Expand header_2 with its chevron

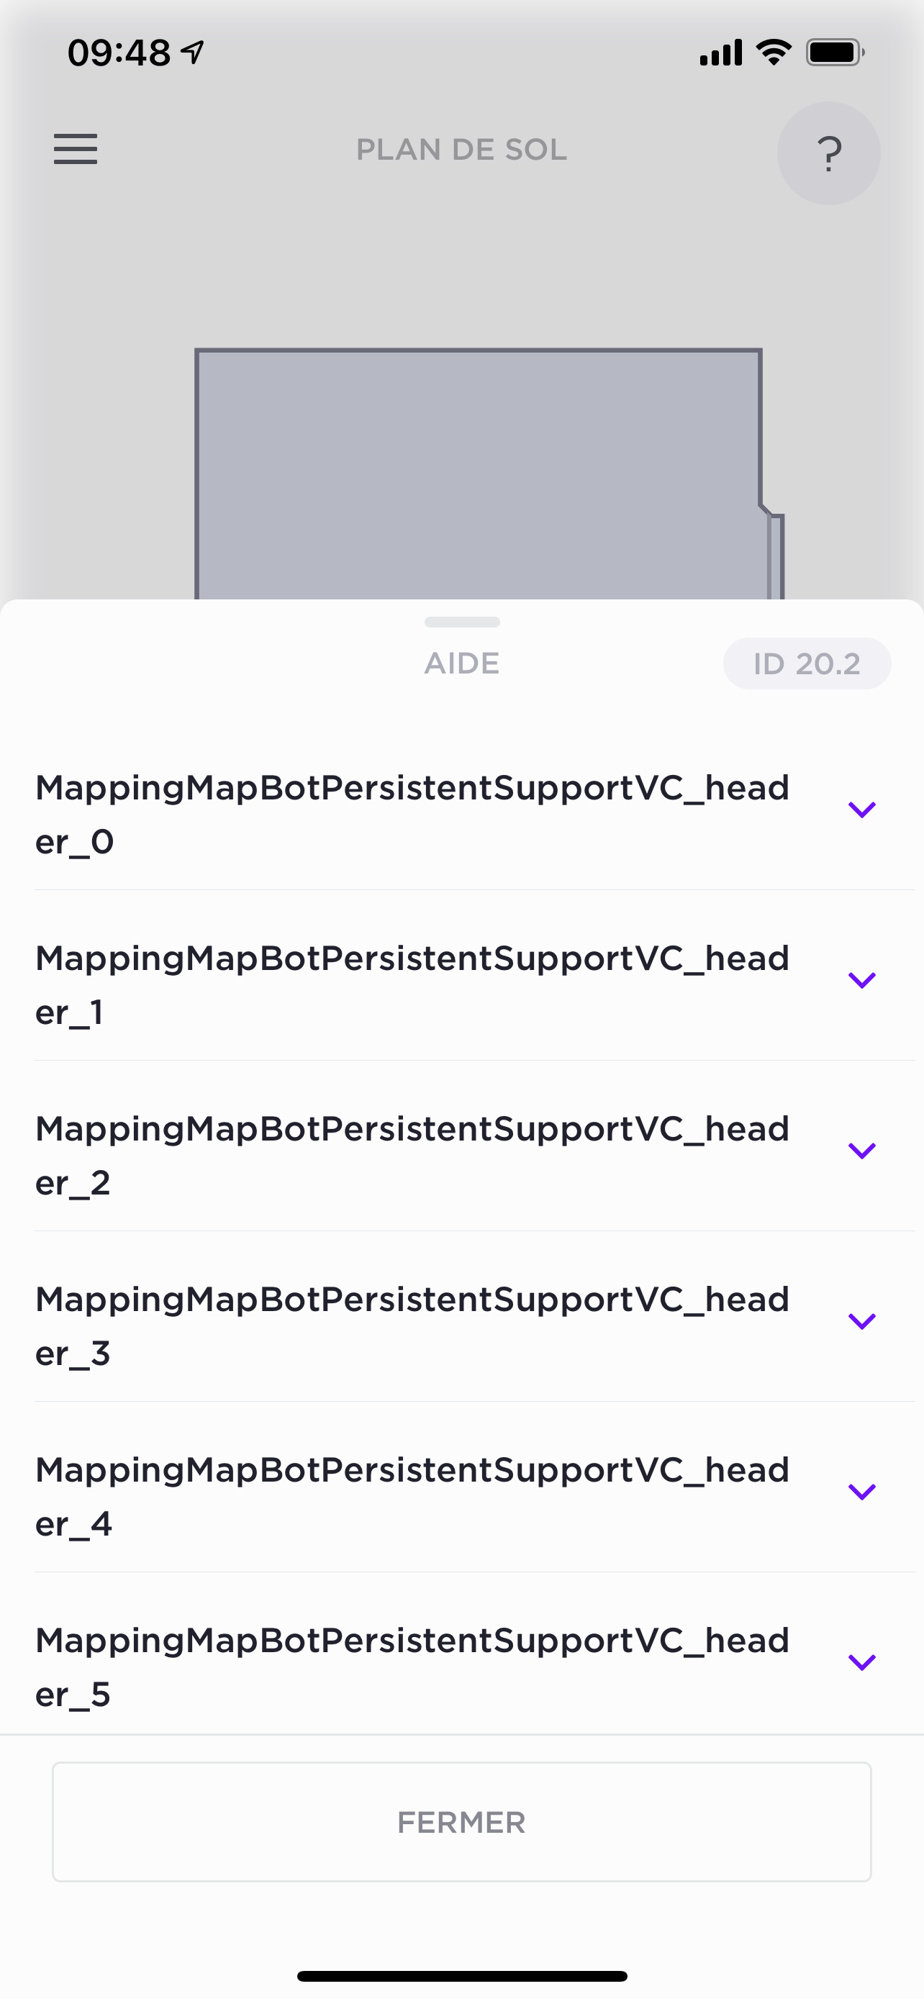tap(862, 1150)
